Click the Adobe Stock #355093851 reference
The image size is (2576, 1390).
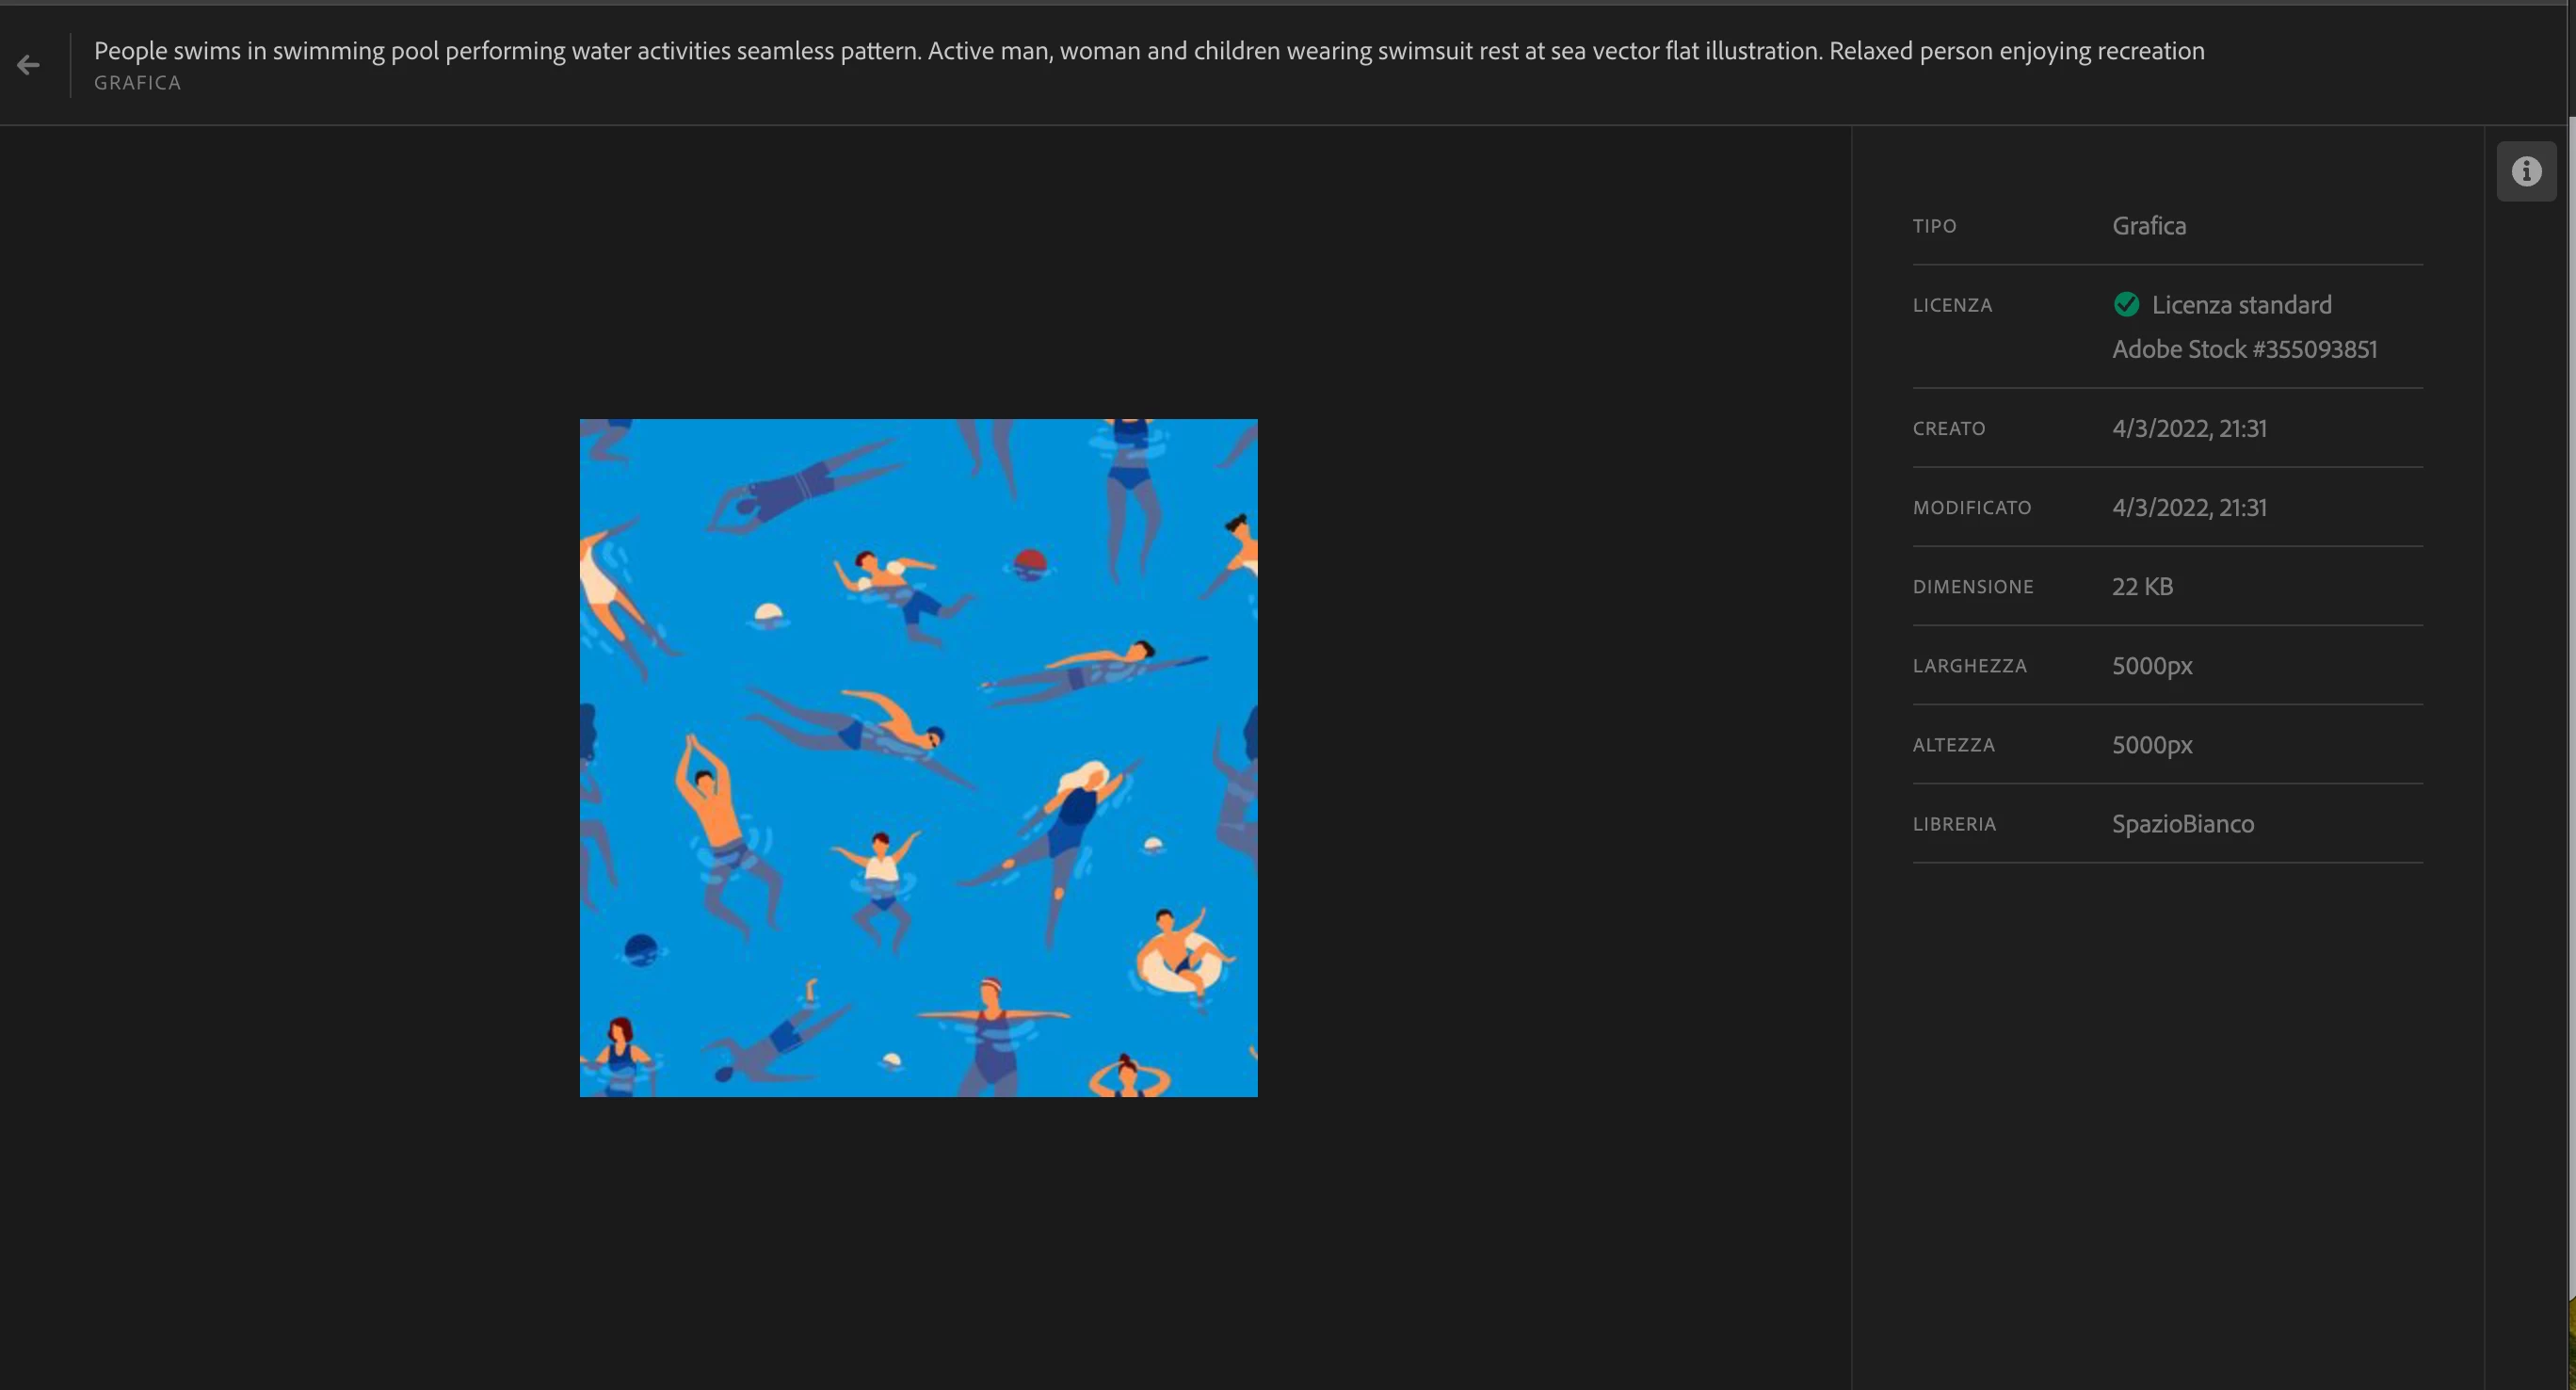(x=2244, y=349)
